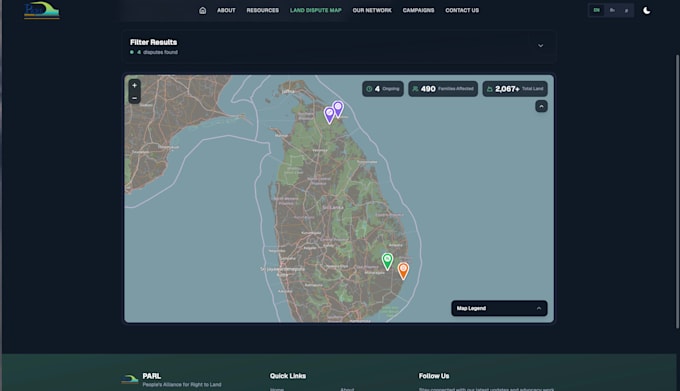This screenshot has width=680, height=391.
Task: Open the OUR NETWORK page
Action: point(372,10)
